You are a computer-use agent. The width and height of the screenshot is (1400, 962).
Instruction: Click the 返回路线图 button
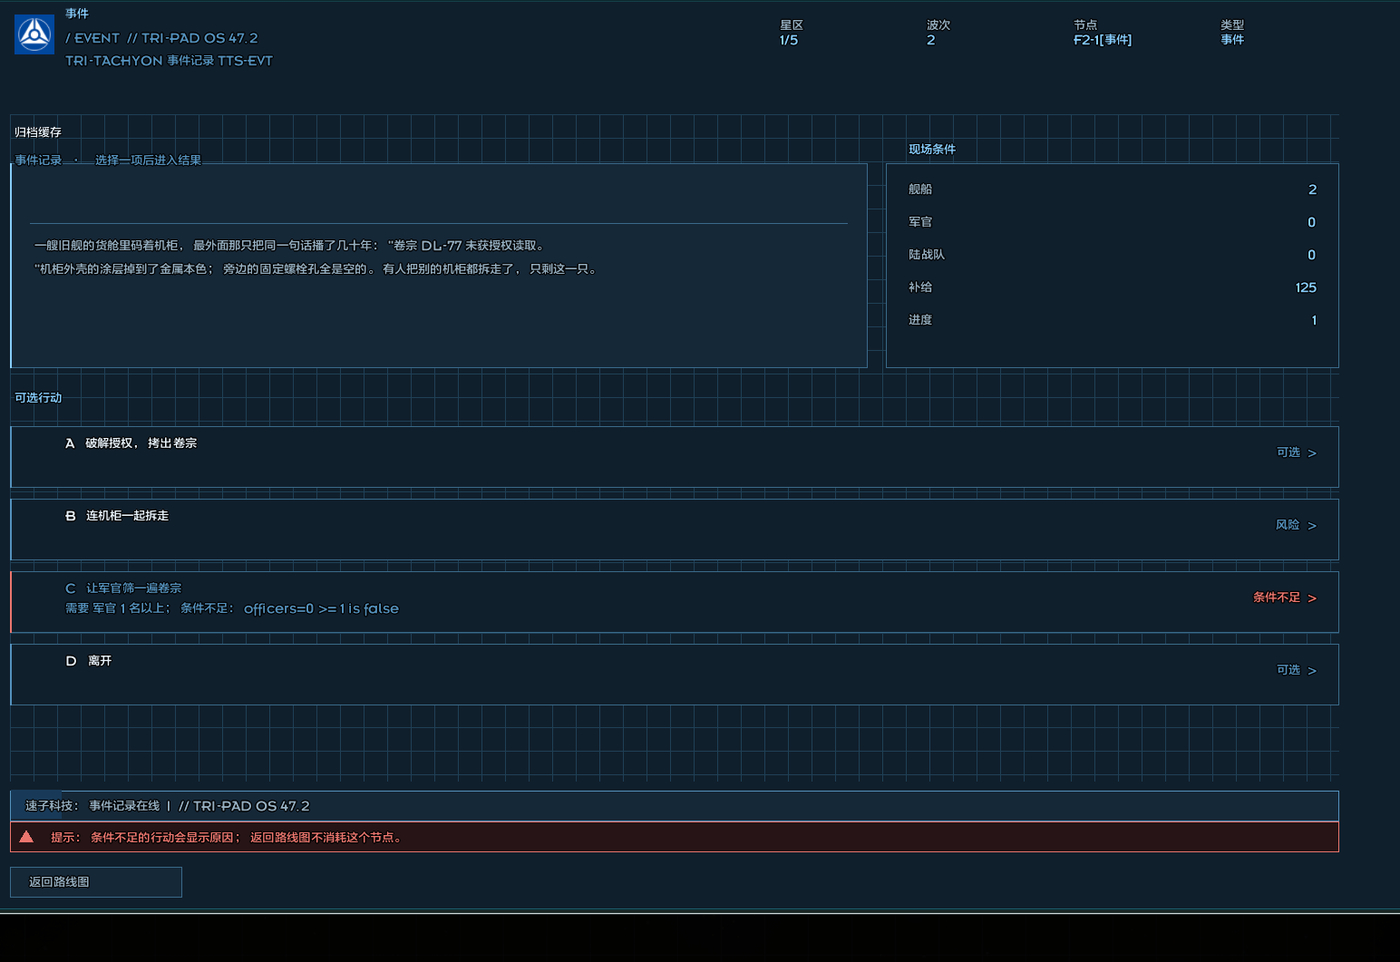[96, 882]
